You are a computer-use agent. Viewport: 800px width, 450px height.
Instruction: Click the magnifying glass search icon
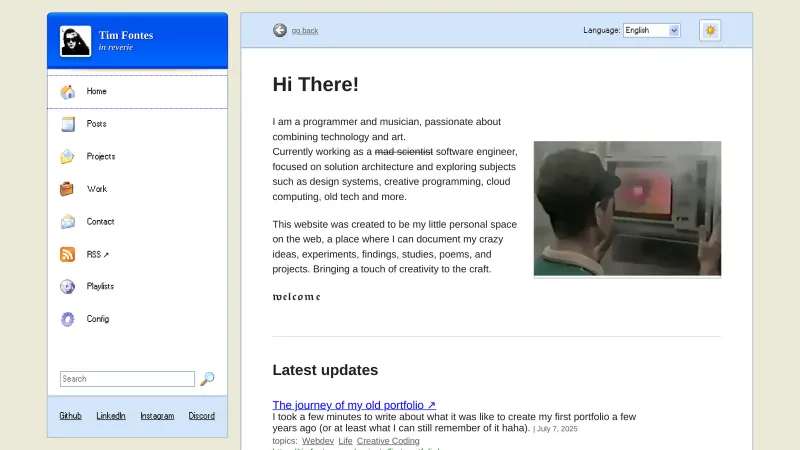[x=207, y=379]
